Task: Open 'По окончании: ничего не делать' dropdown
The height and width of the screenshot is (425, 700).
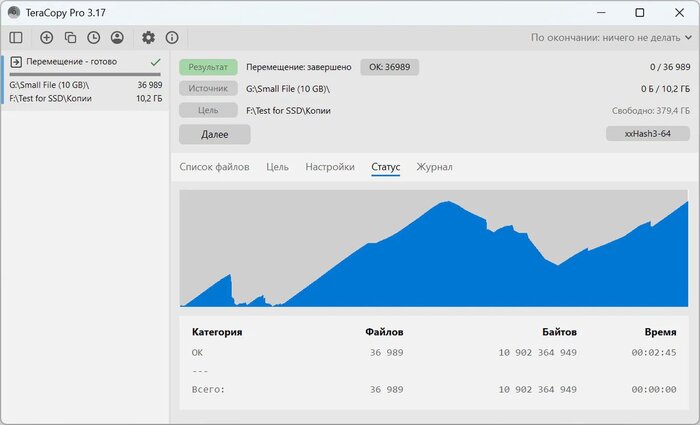Action: (611, 38)
